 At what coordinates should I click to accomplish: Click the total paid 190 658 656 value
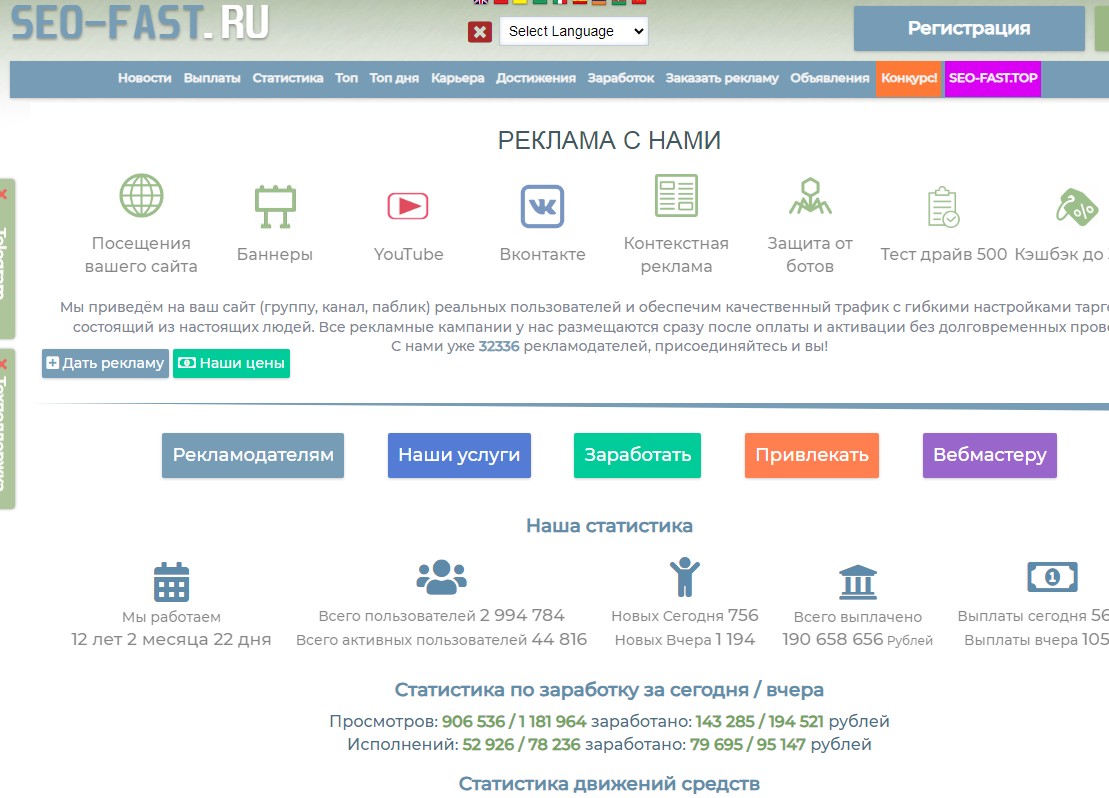point(832,639)
